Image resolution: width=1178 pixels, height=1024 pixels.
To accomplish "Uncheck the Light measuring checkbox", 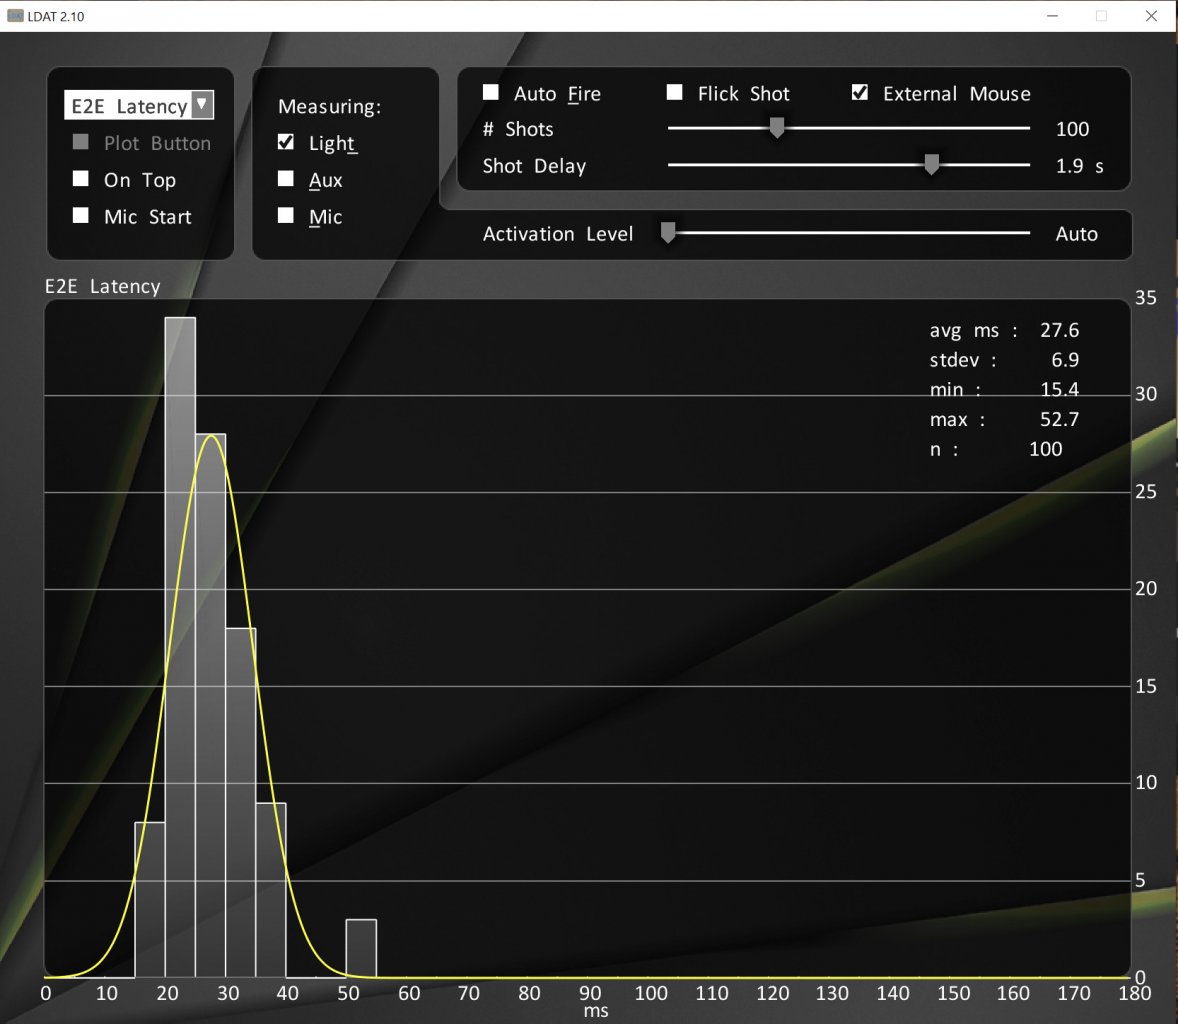I will tap(285, 142).
